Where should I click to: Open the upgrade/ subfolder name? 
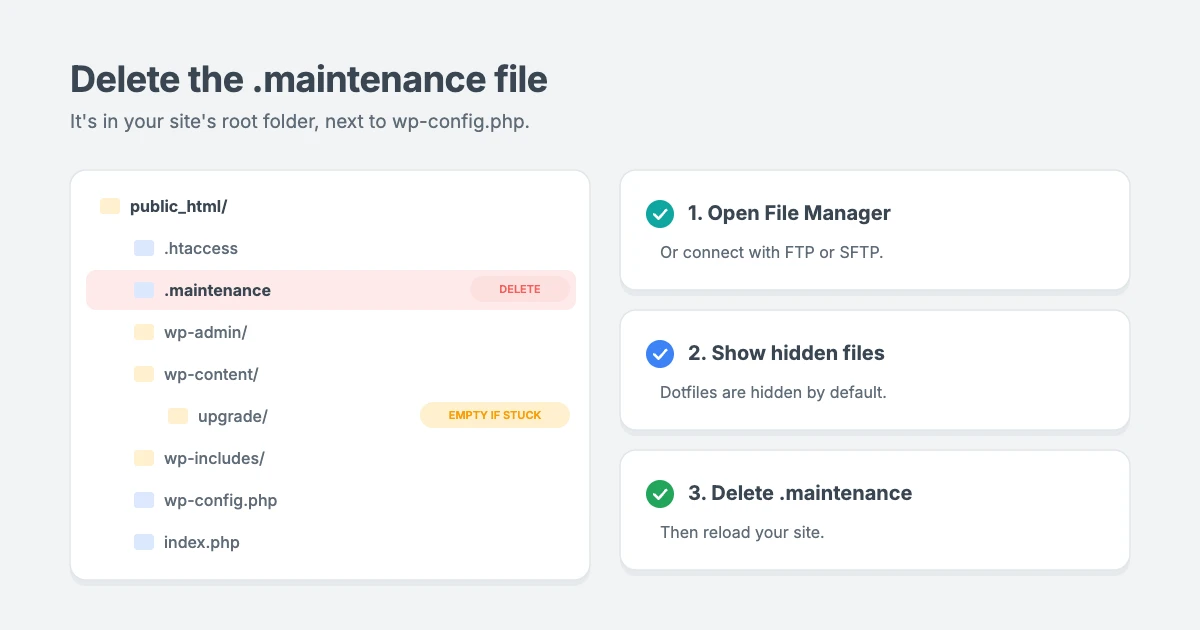pos(233,416)
